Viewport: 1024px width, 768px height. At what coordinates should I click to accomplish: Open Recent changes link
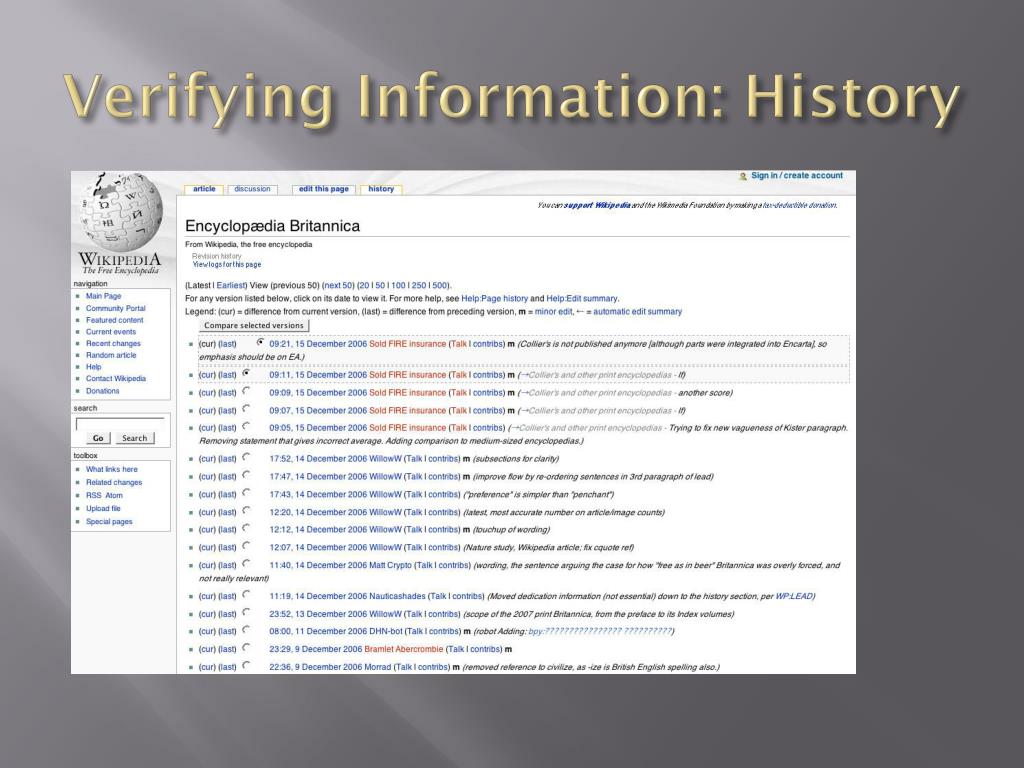(113, 344)
